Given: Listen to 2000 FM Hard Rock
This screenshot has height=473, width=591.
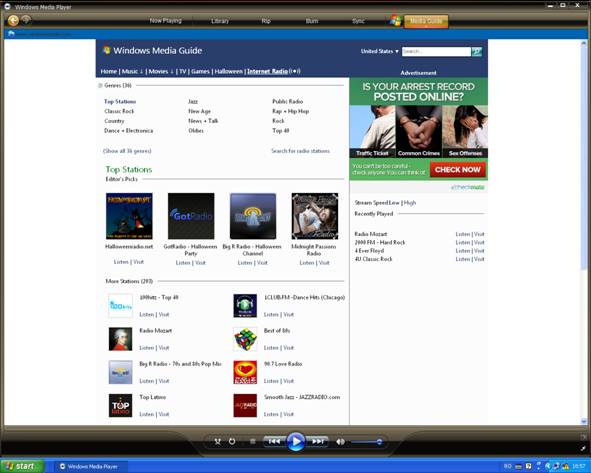Looking at the screenshot, I should [462, 242].
